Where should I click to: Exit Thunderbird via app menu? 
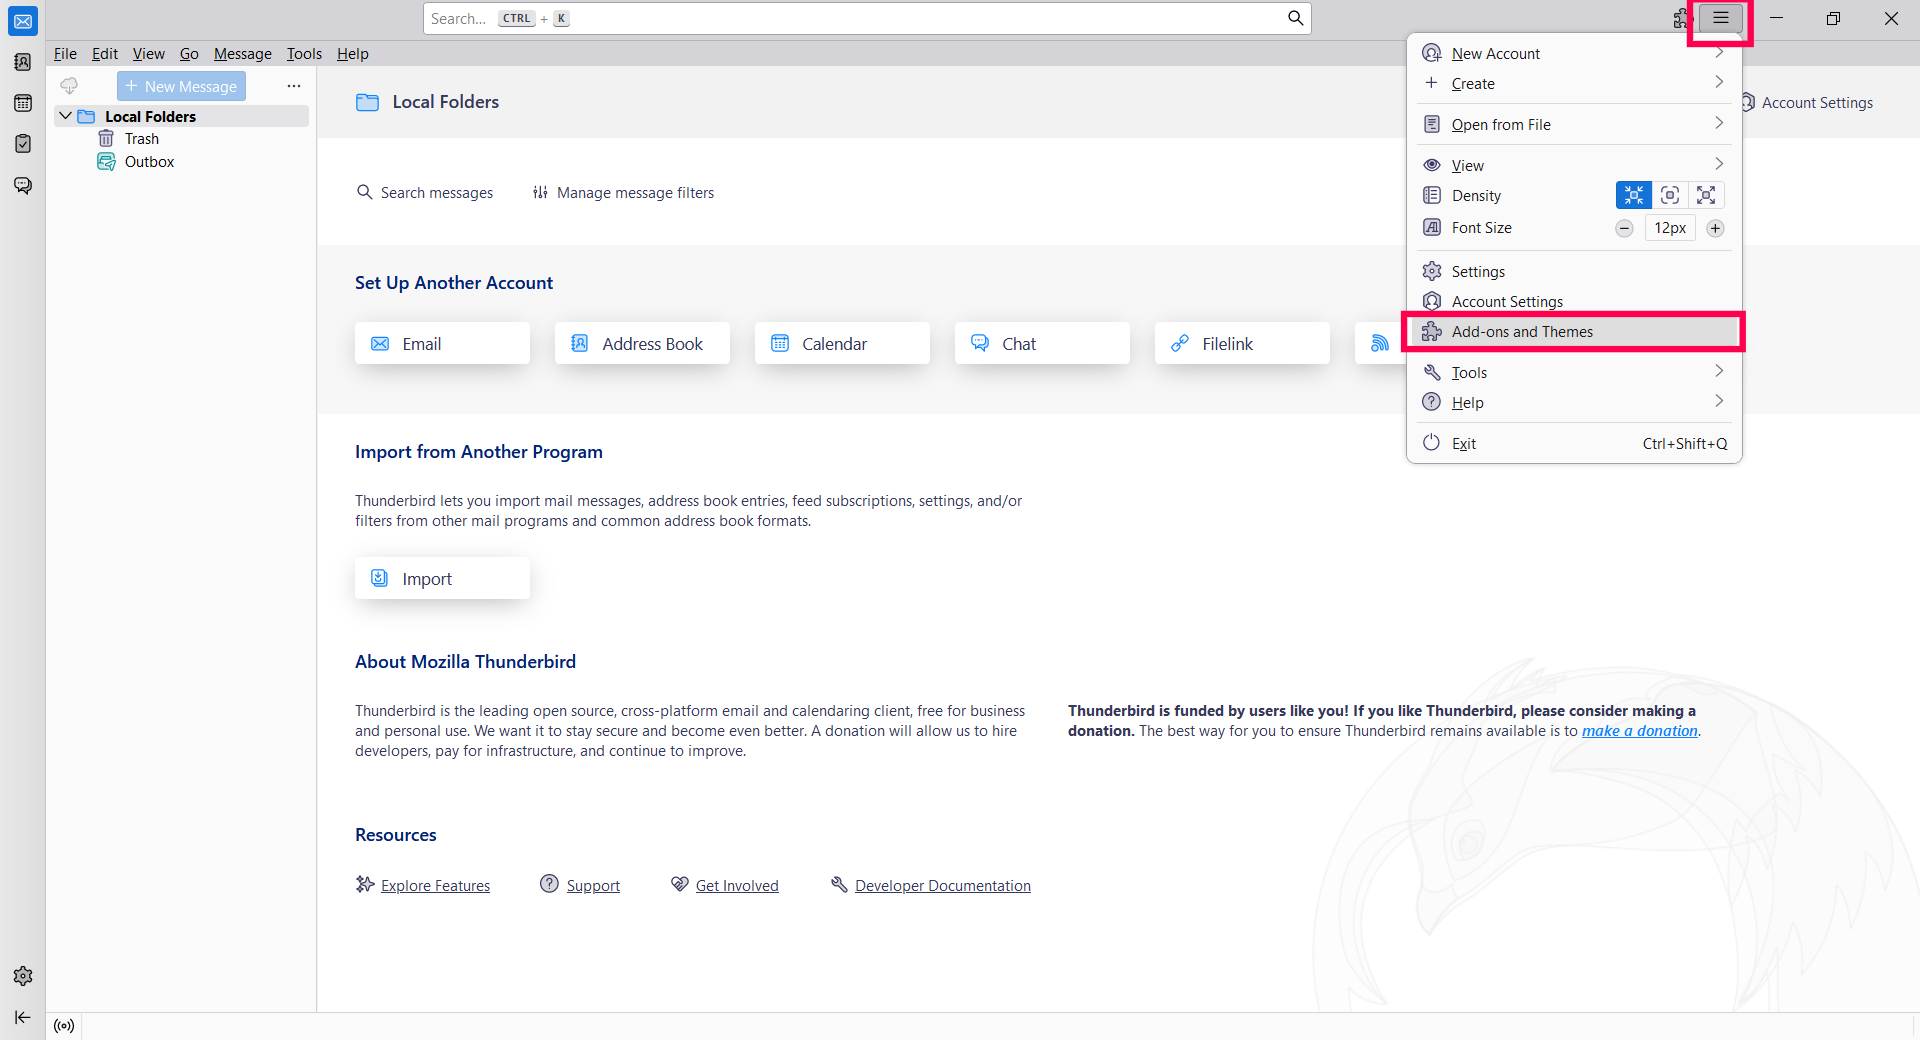1574,443
